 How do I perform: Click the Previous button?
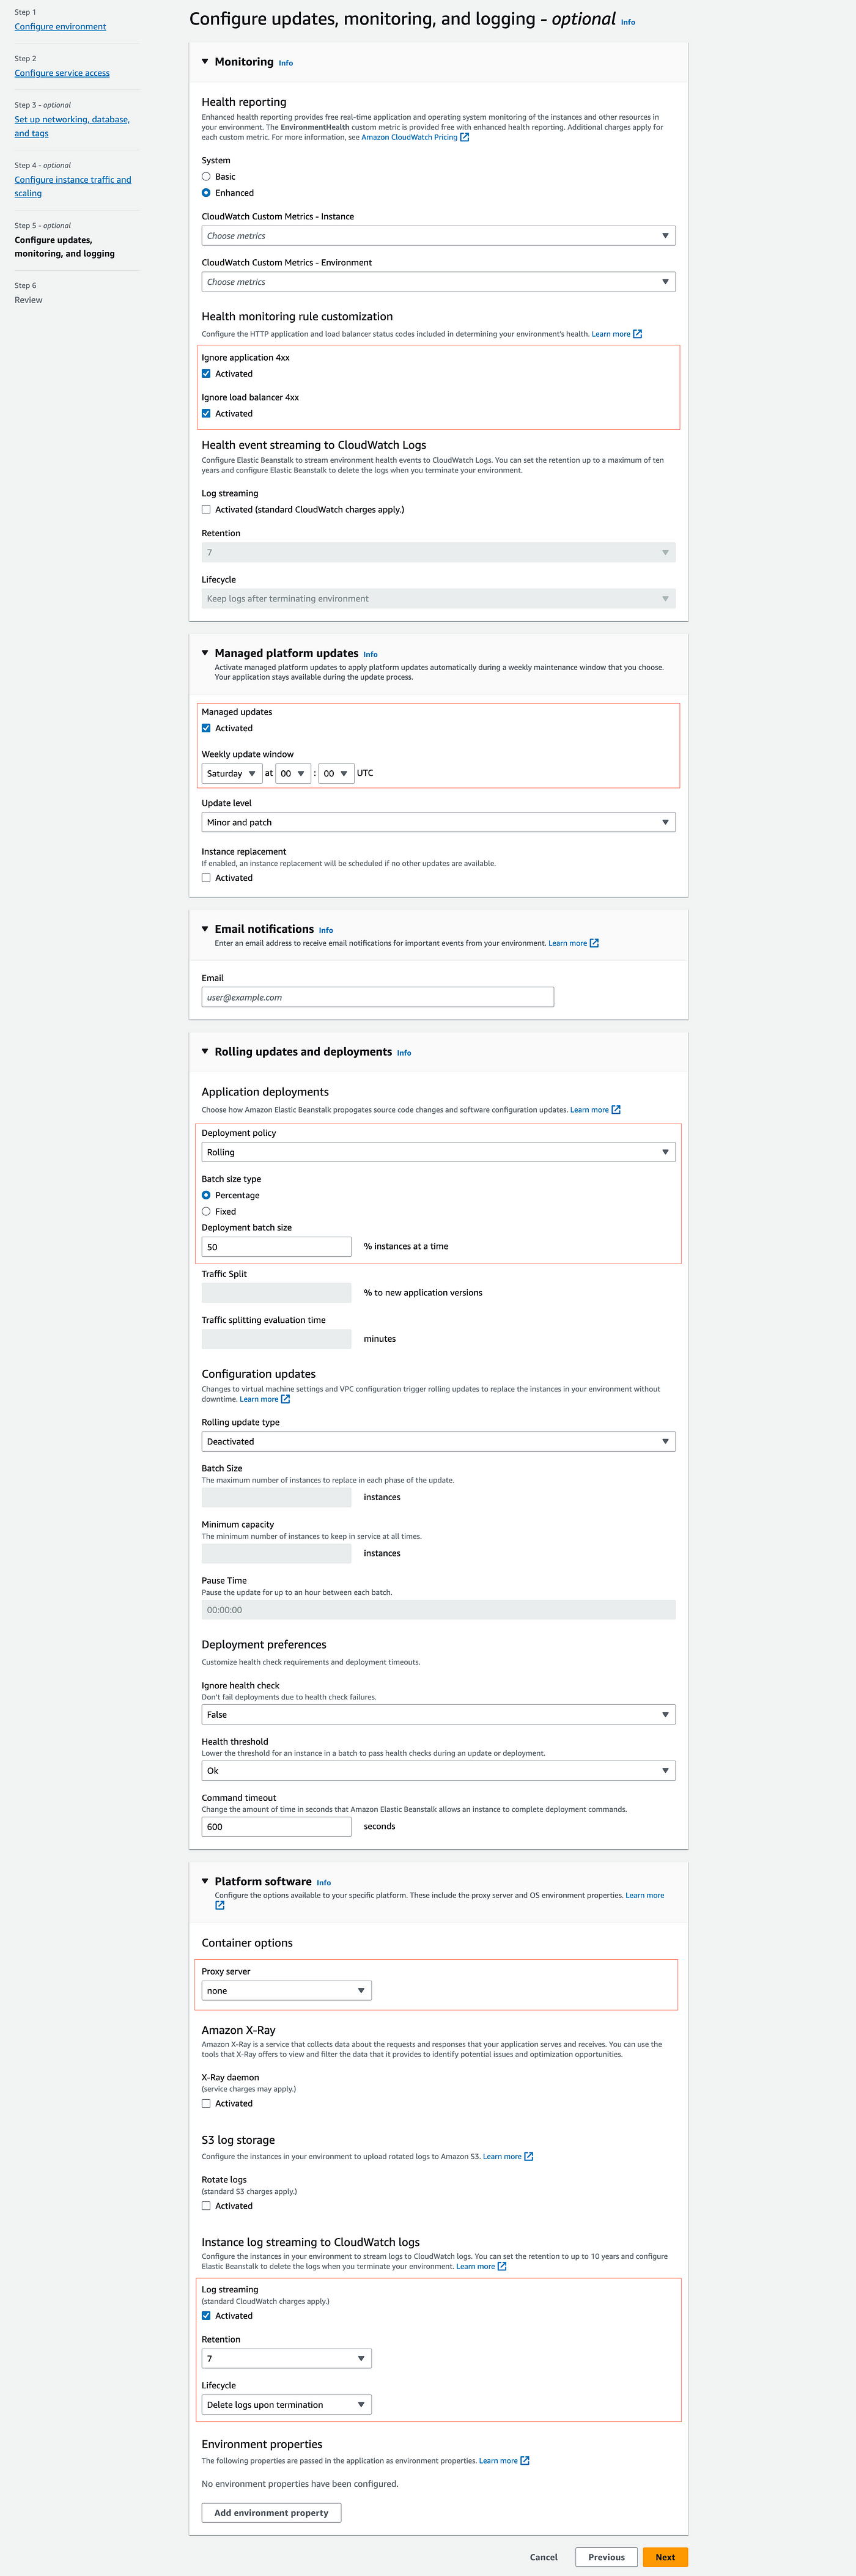point(606,2557)
